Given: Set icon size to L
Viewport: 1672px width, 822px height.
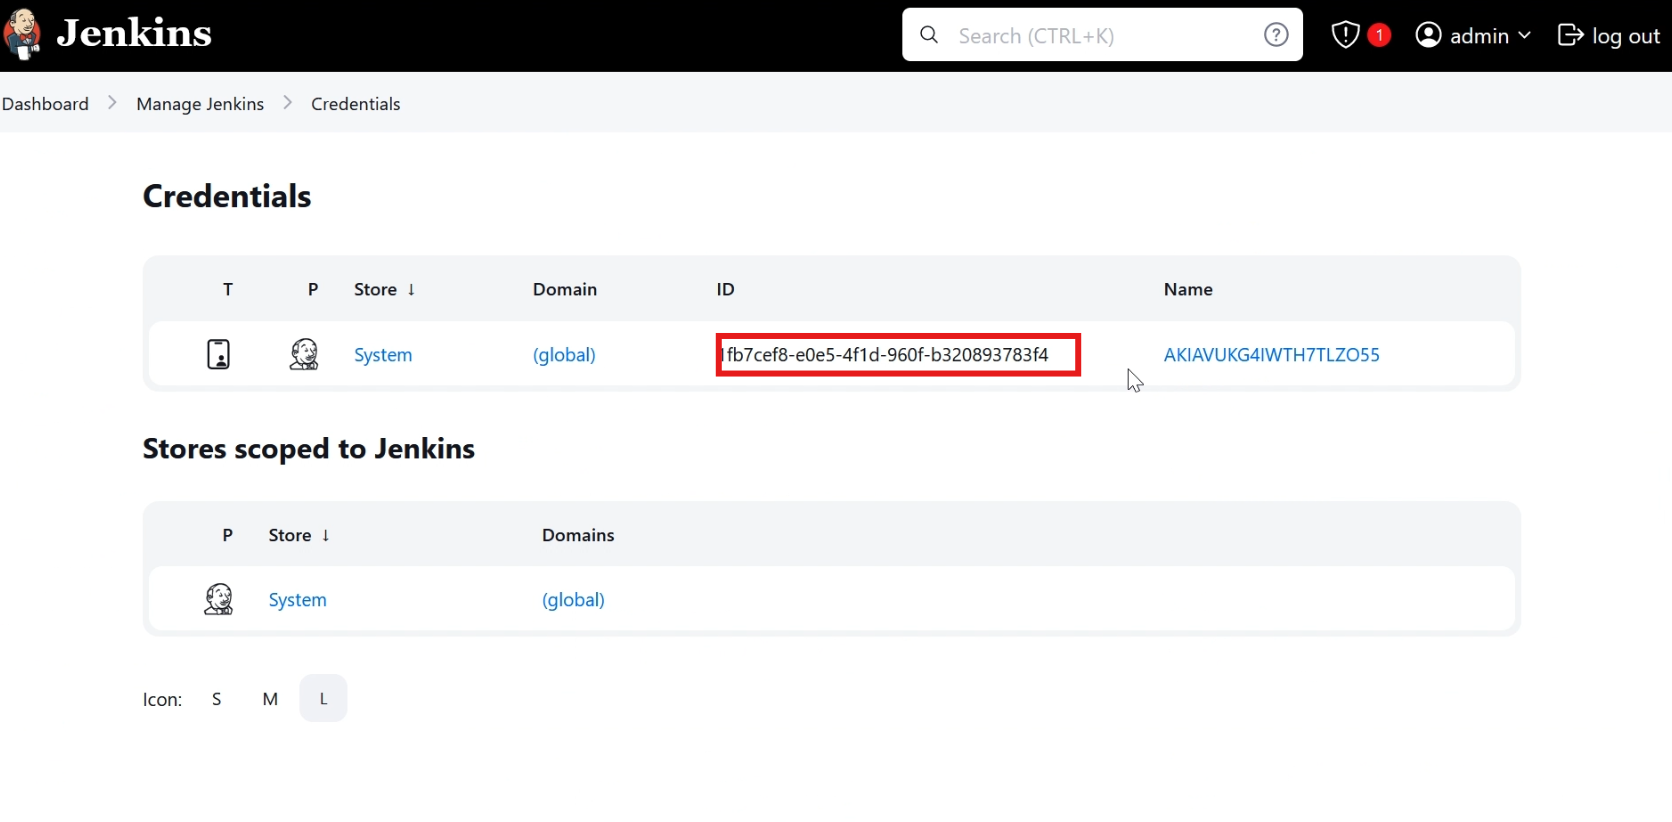Looking at the screenshot, I should click(323, 698).
